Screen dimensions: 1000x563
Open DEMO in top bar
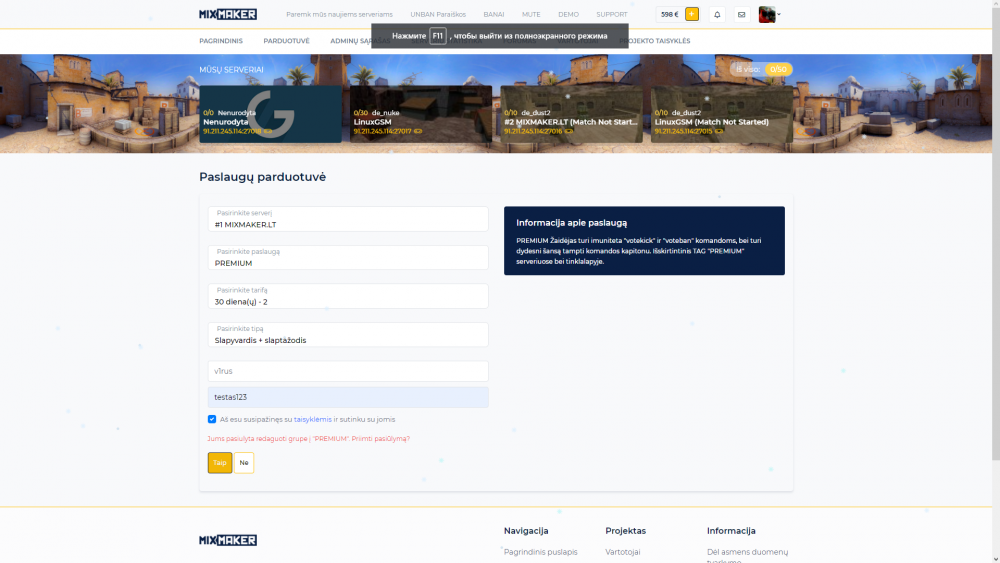(568, 14)
